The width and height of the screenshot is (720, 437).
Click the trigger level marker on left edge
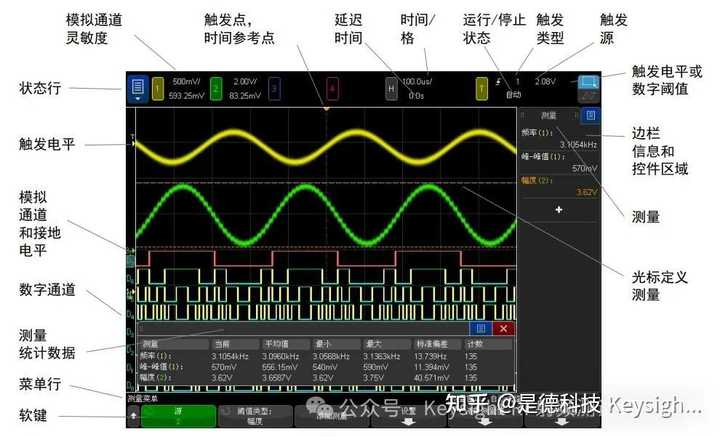pyautogui.click(x=134, y=143)
